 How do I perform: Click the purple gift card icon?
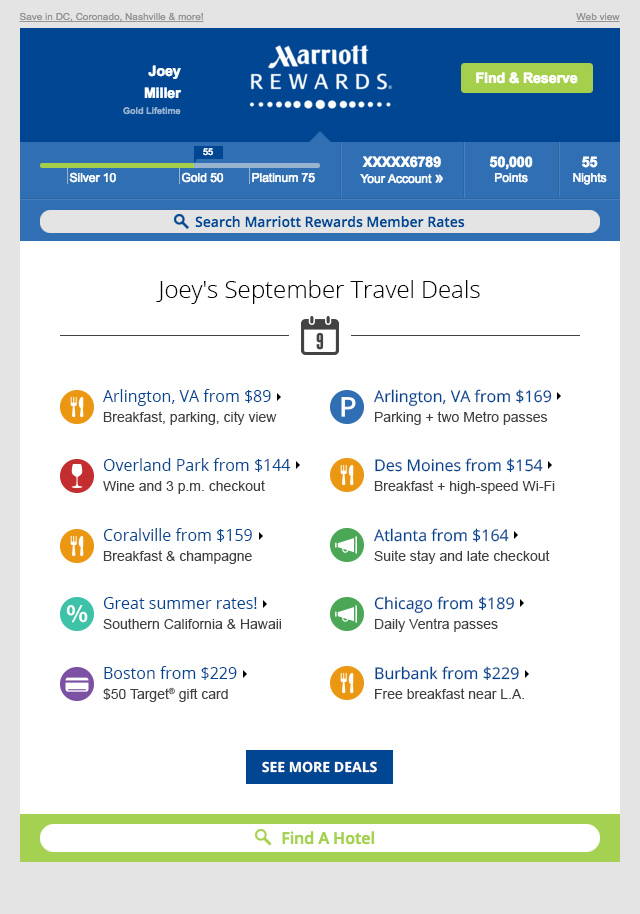[x=77, y=684]
